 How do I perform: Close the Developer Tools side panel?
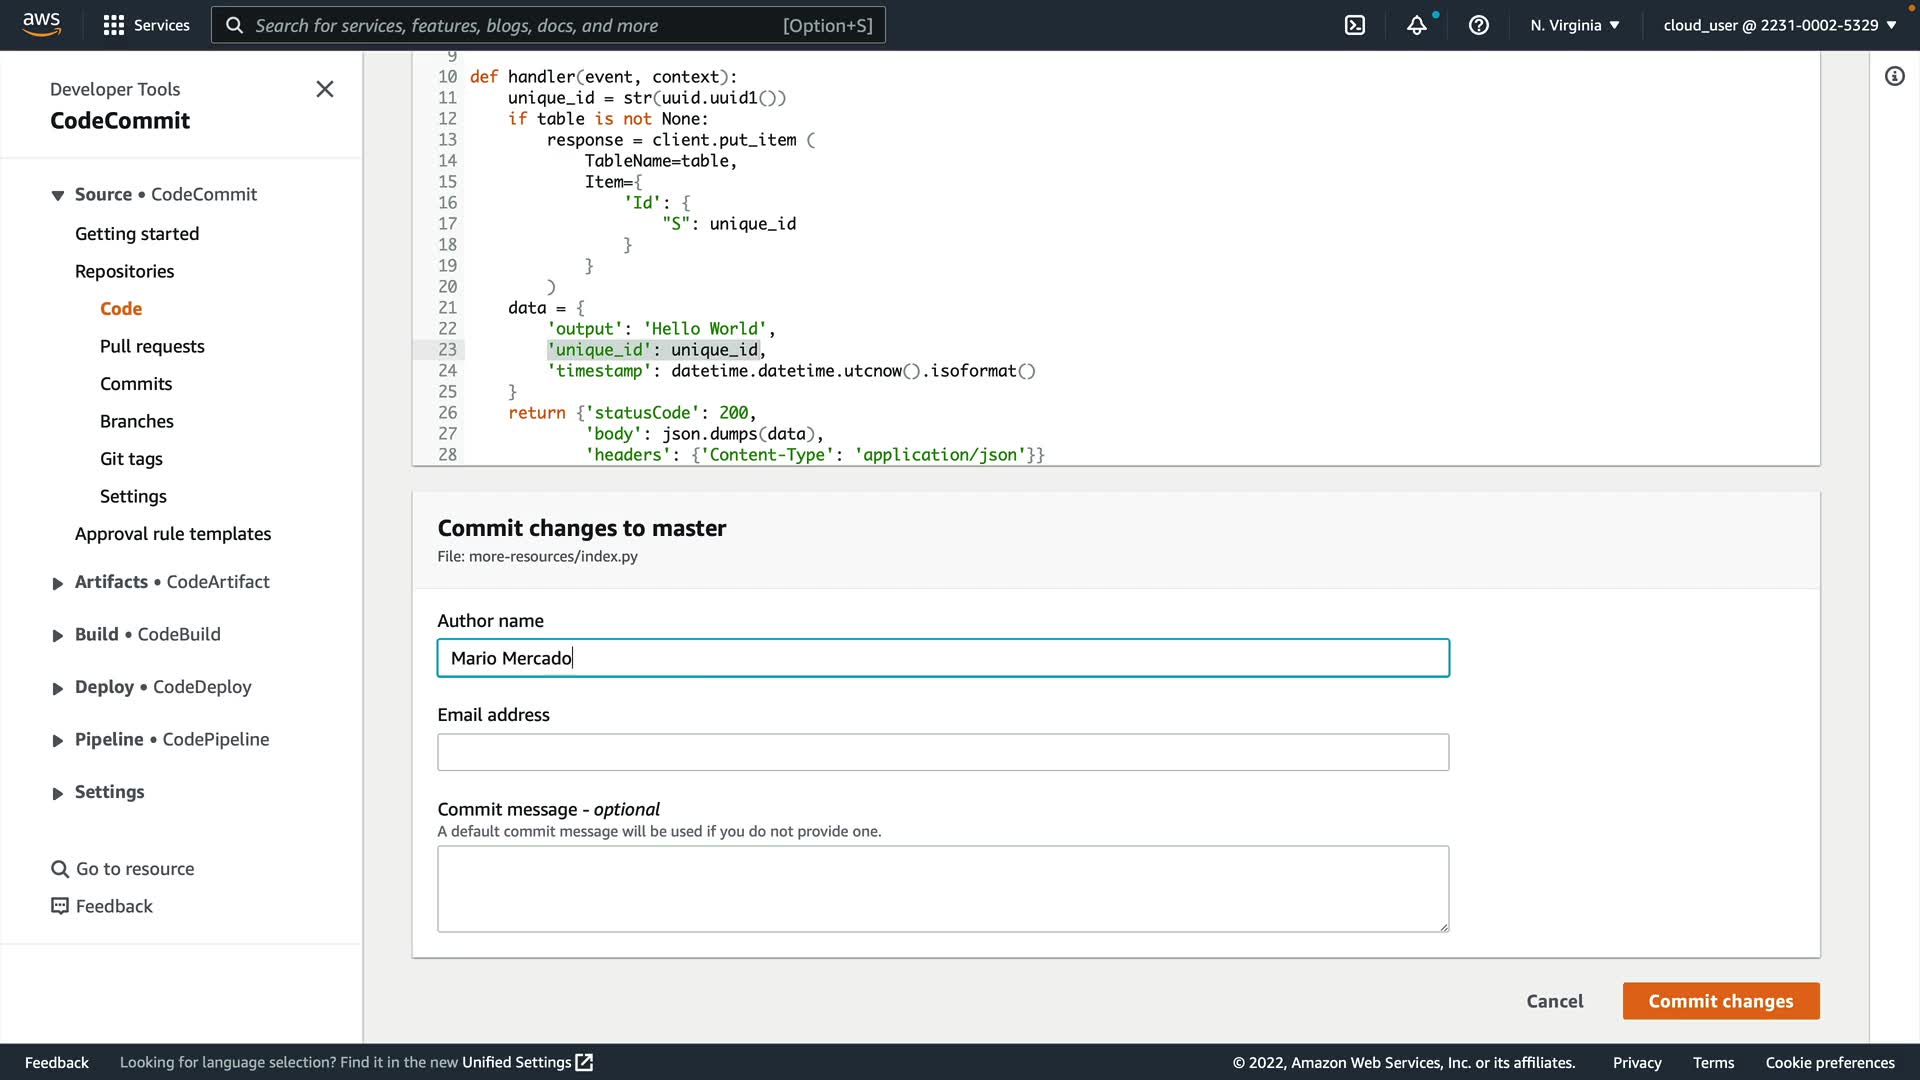point(324,89)
